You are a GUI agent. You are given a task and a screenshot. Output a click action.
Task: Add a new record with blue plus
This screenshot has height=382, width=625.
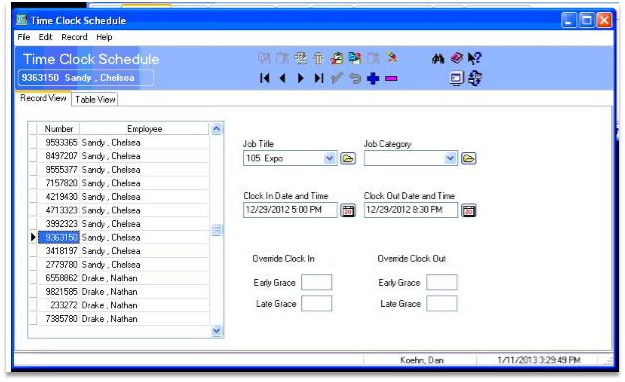(x=373, y=78)
